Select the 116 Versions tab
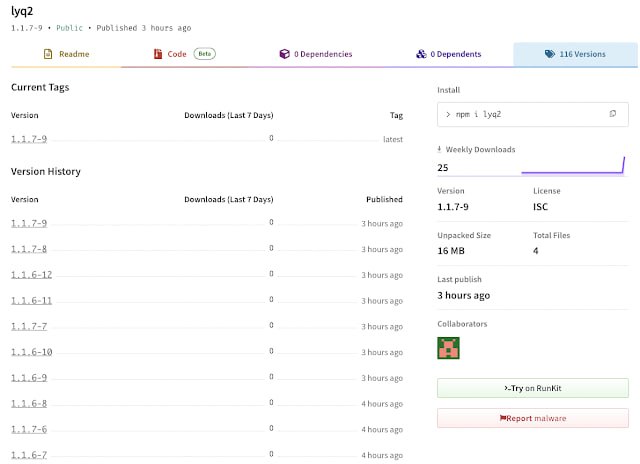 pyautogui.click(x=576, y=54)
